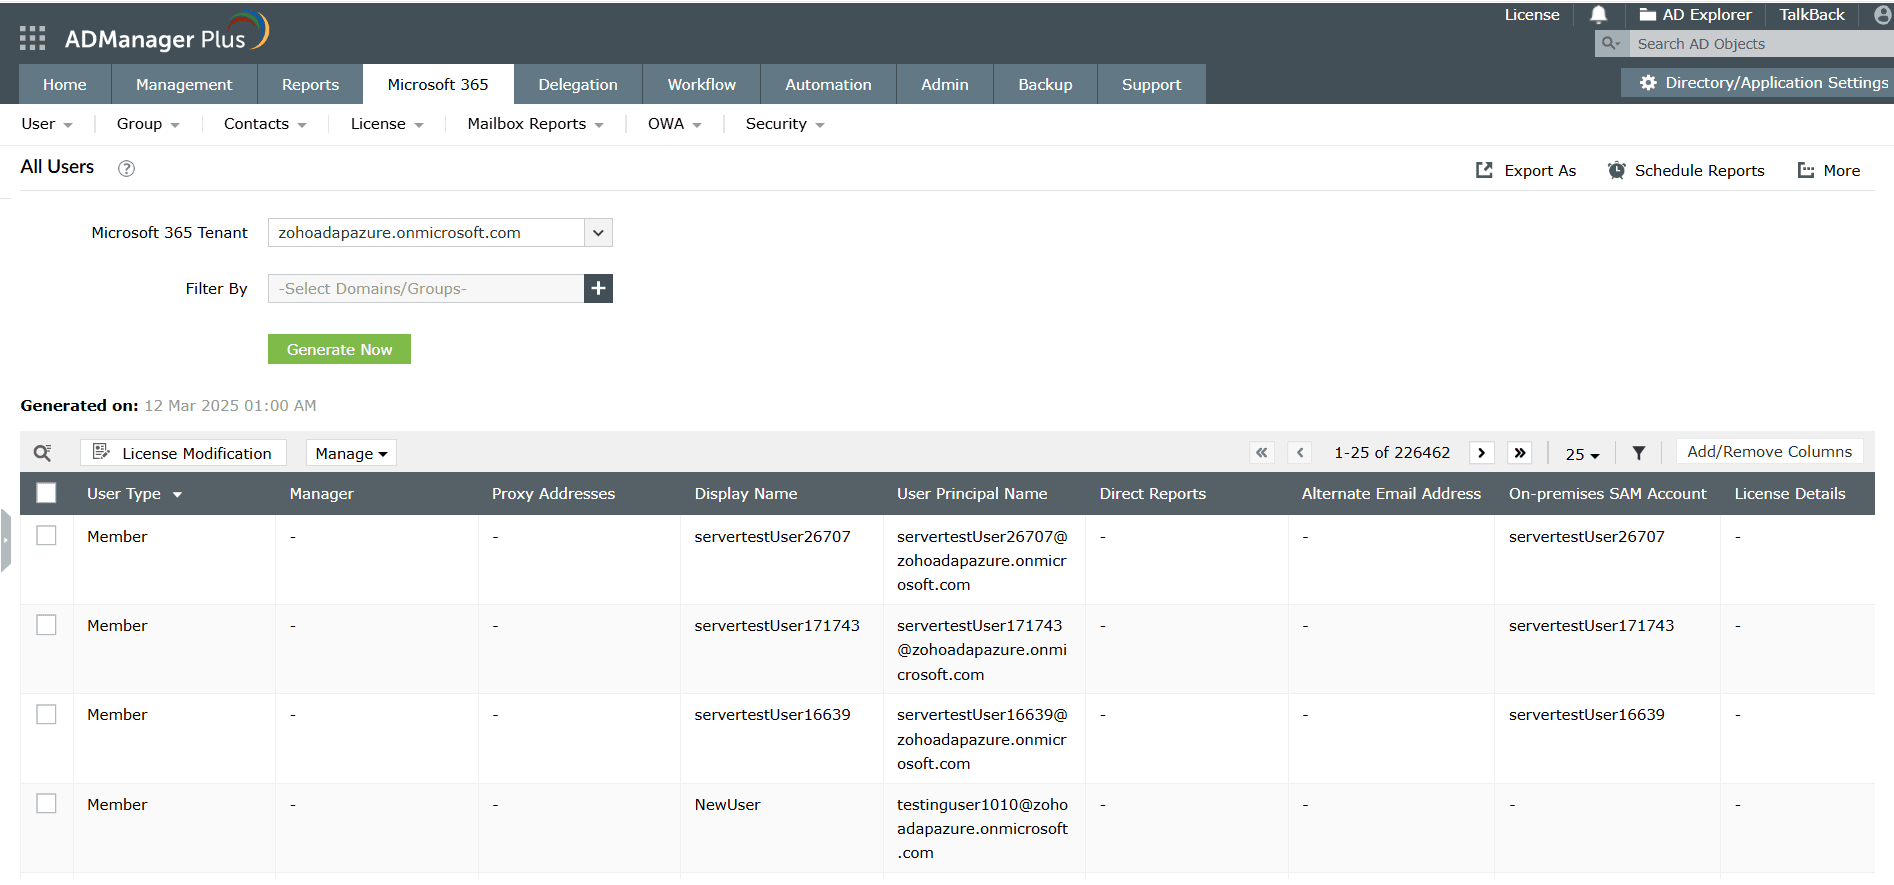Open the Manage dropdown button

coord(351,453)
